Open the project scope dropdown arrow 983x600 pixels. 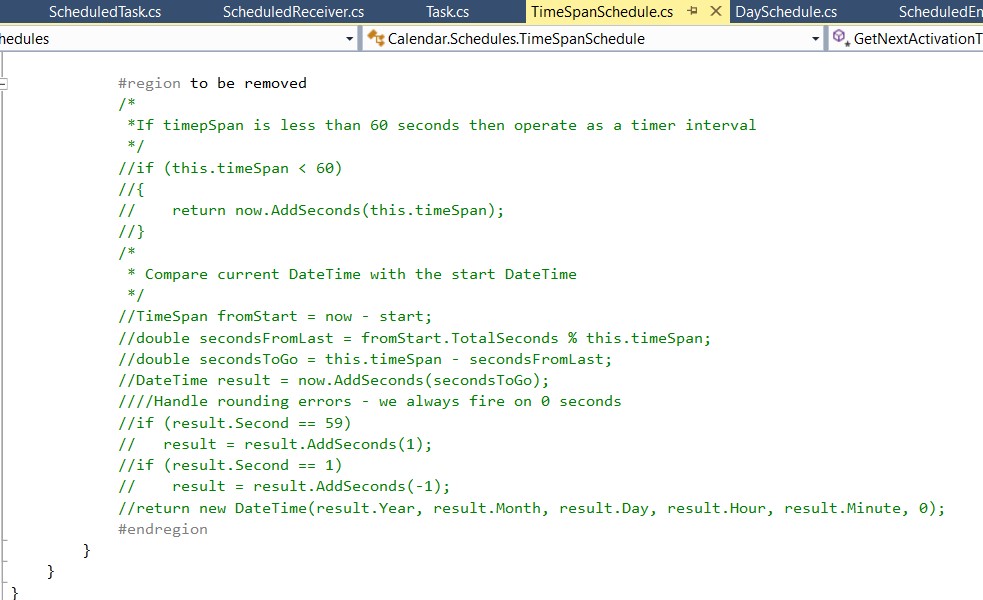[349, 39]
